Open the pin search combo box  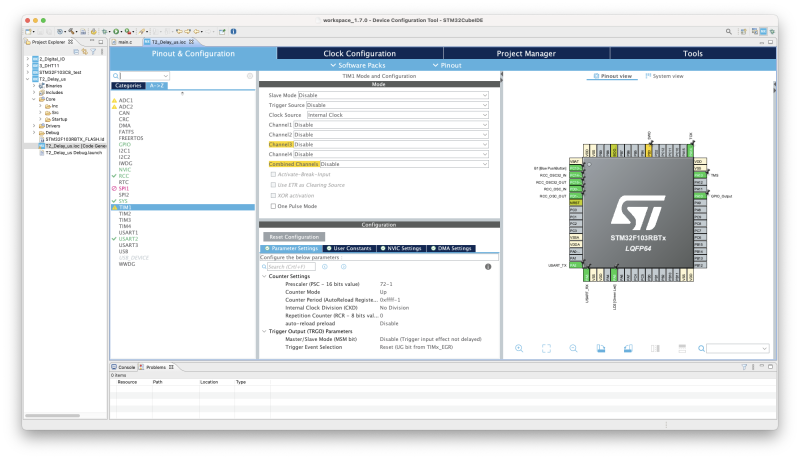(x=738, y=348)
